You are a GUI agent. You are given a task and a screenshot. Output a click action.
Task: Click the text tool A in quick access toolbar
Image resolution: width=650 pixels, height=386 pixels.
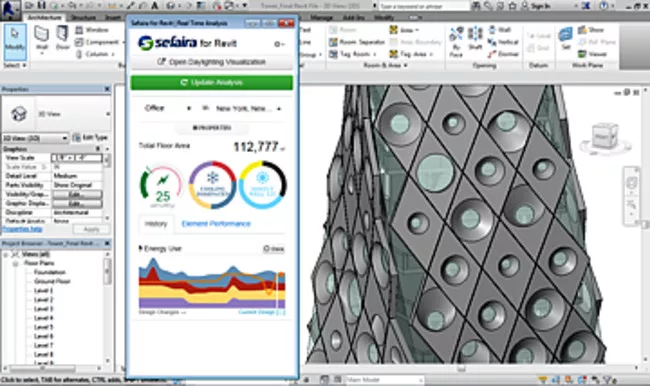(x=155, y=6)
